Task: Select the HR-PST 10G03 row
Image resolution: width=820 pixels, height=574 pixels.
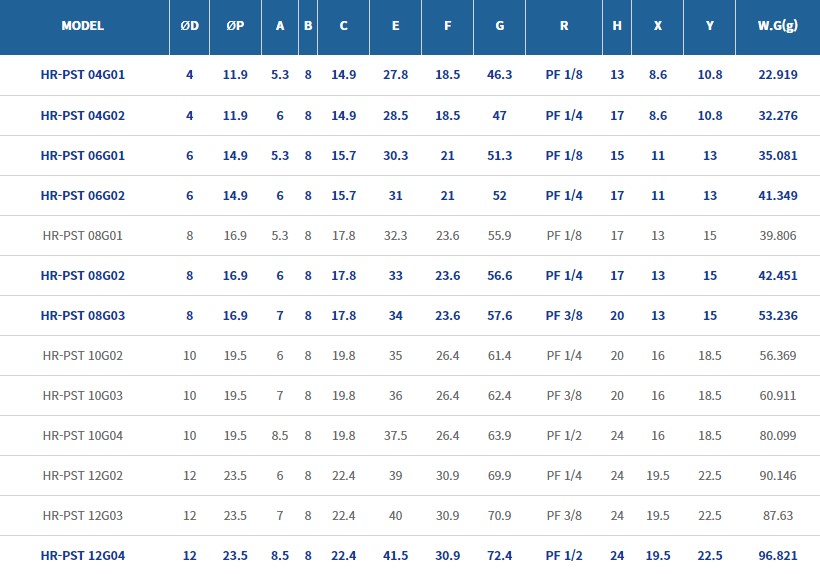Action: click(83, 396)
